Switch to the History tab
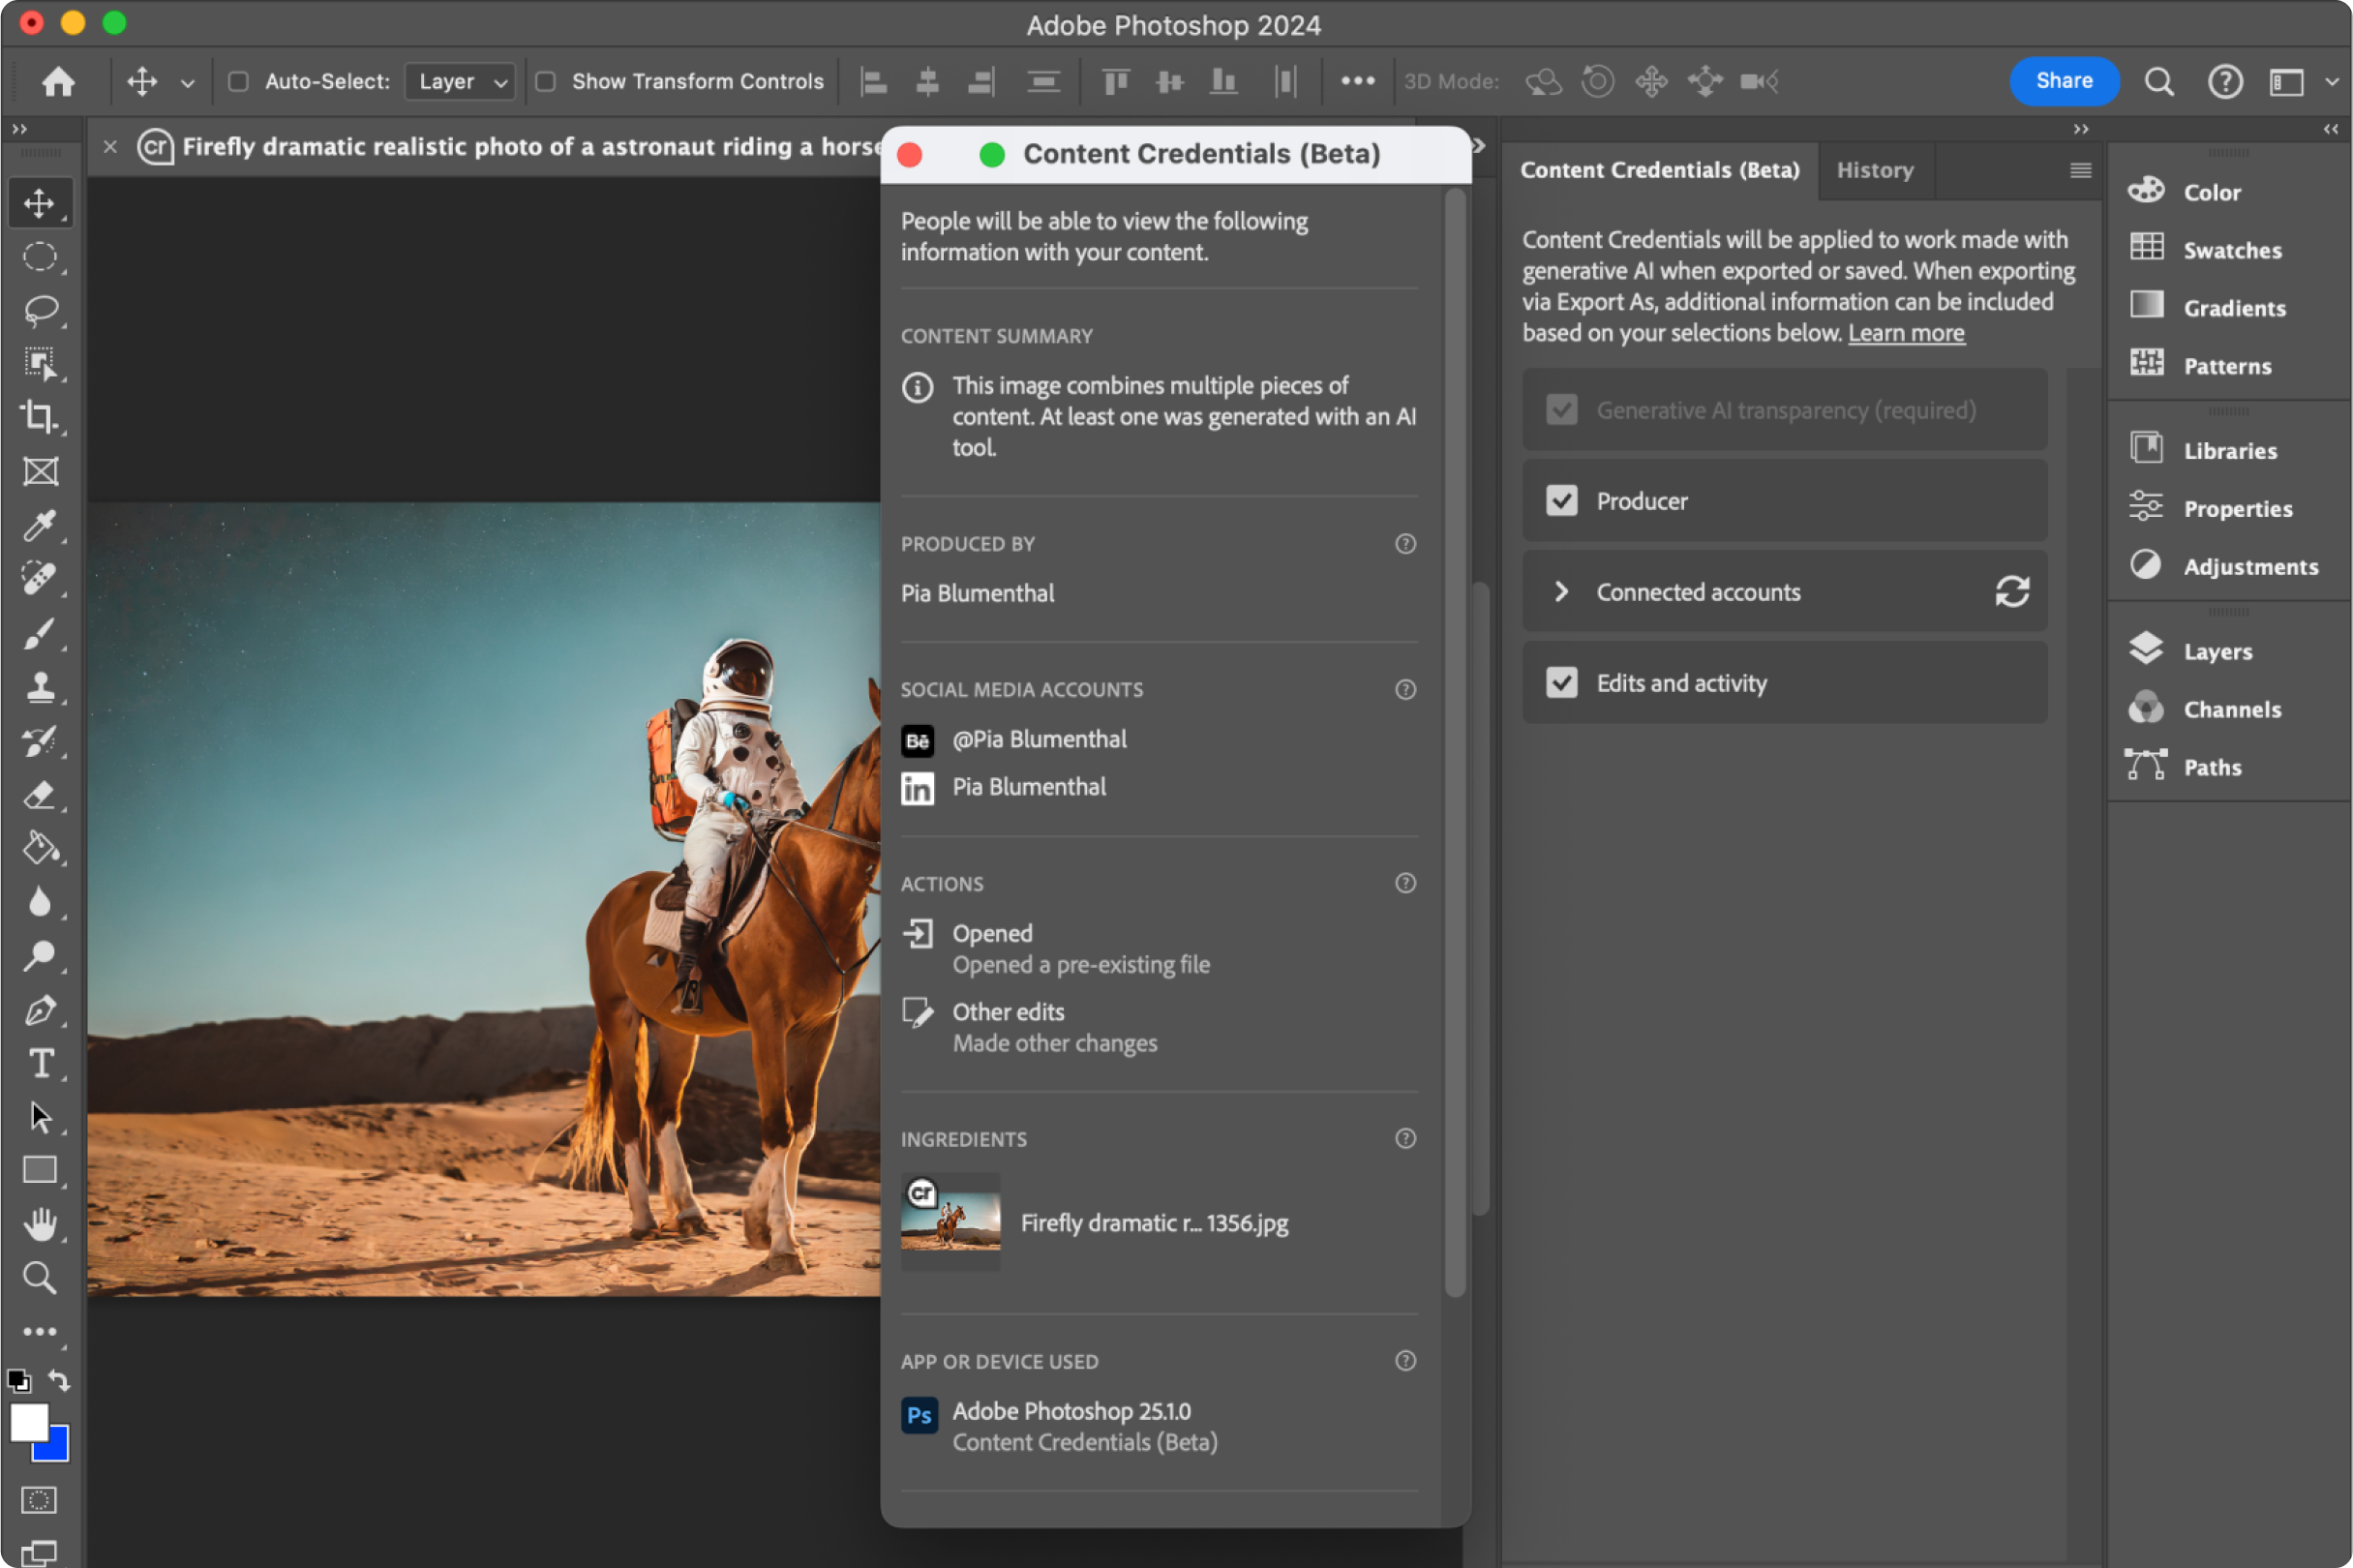This screenshot has height=1568, width=2353. tap(1874, 170)
